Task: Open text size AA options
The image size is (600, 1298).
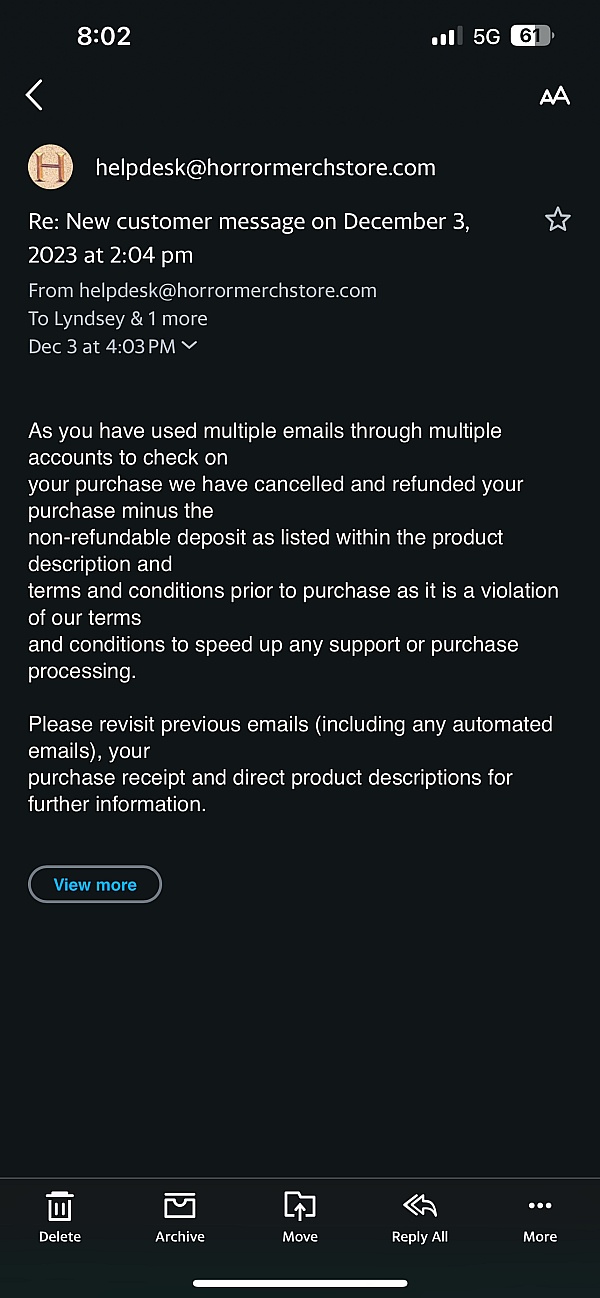Action: tap(554, 96)
